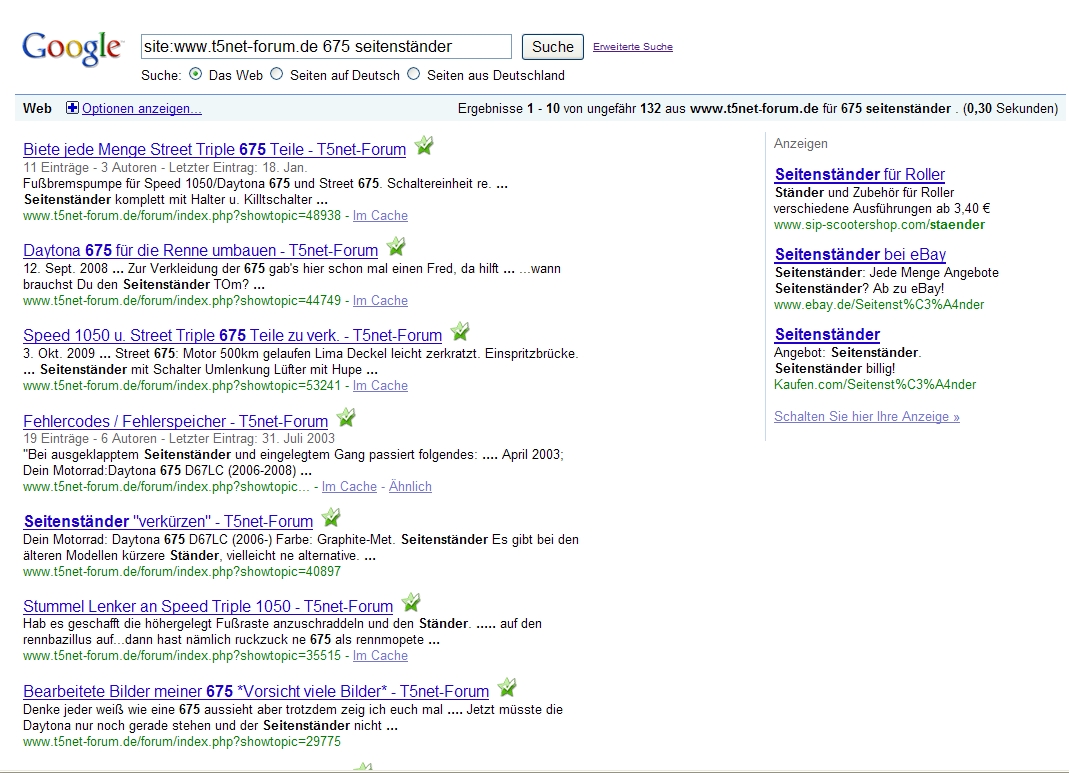
Task: Click the Google logo
Action: 72,49
